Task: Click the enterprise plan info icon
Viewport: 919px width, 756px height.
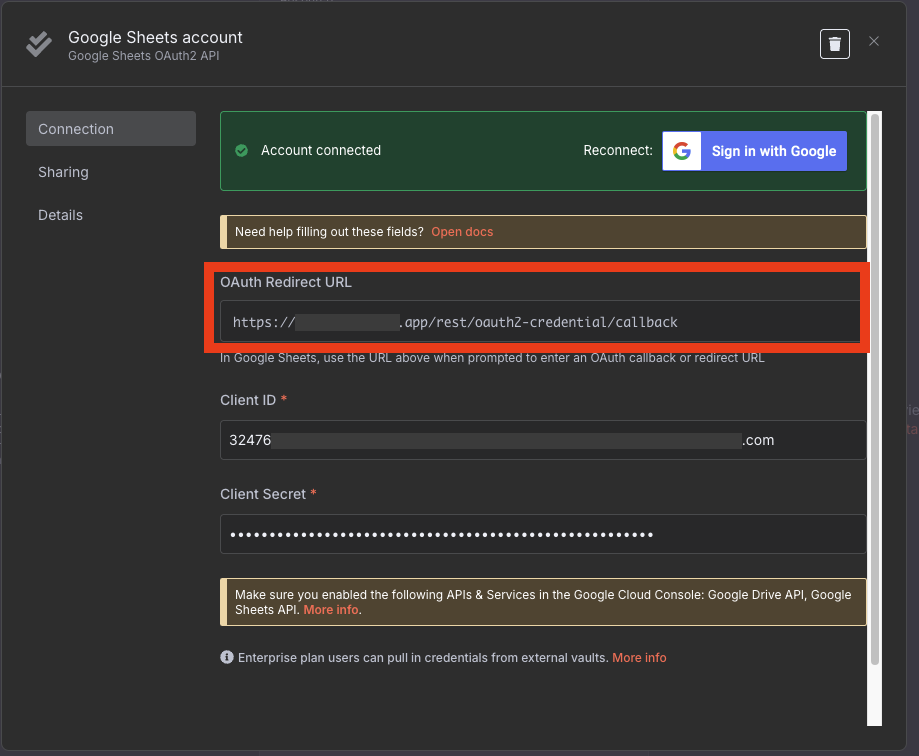Action: click(227, 657)
